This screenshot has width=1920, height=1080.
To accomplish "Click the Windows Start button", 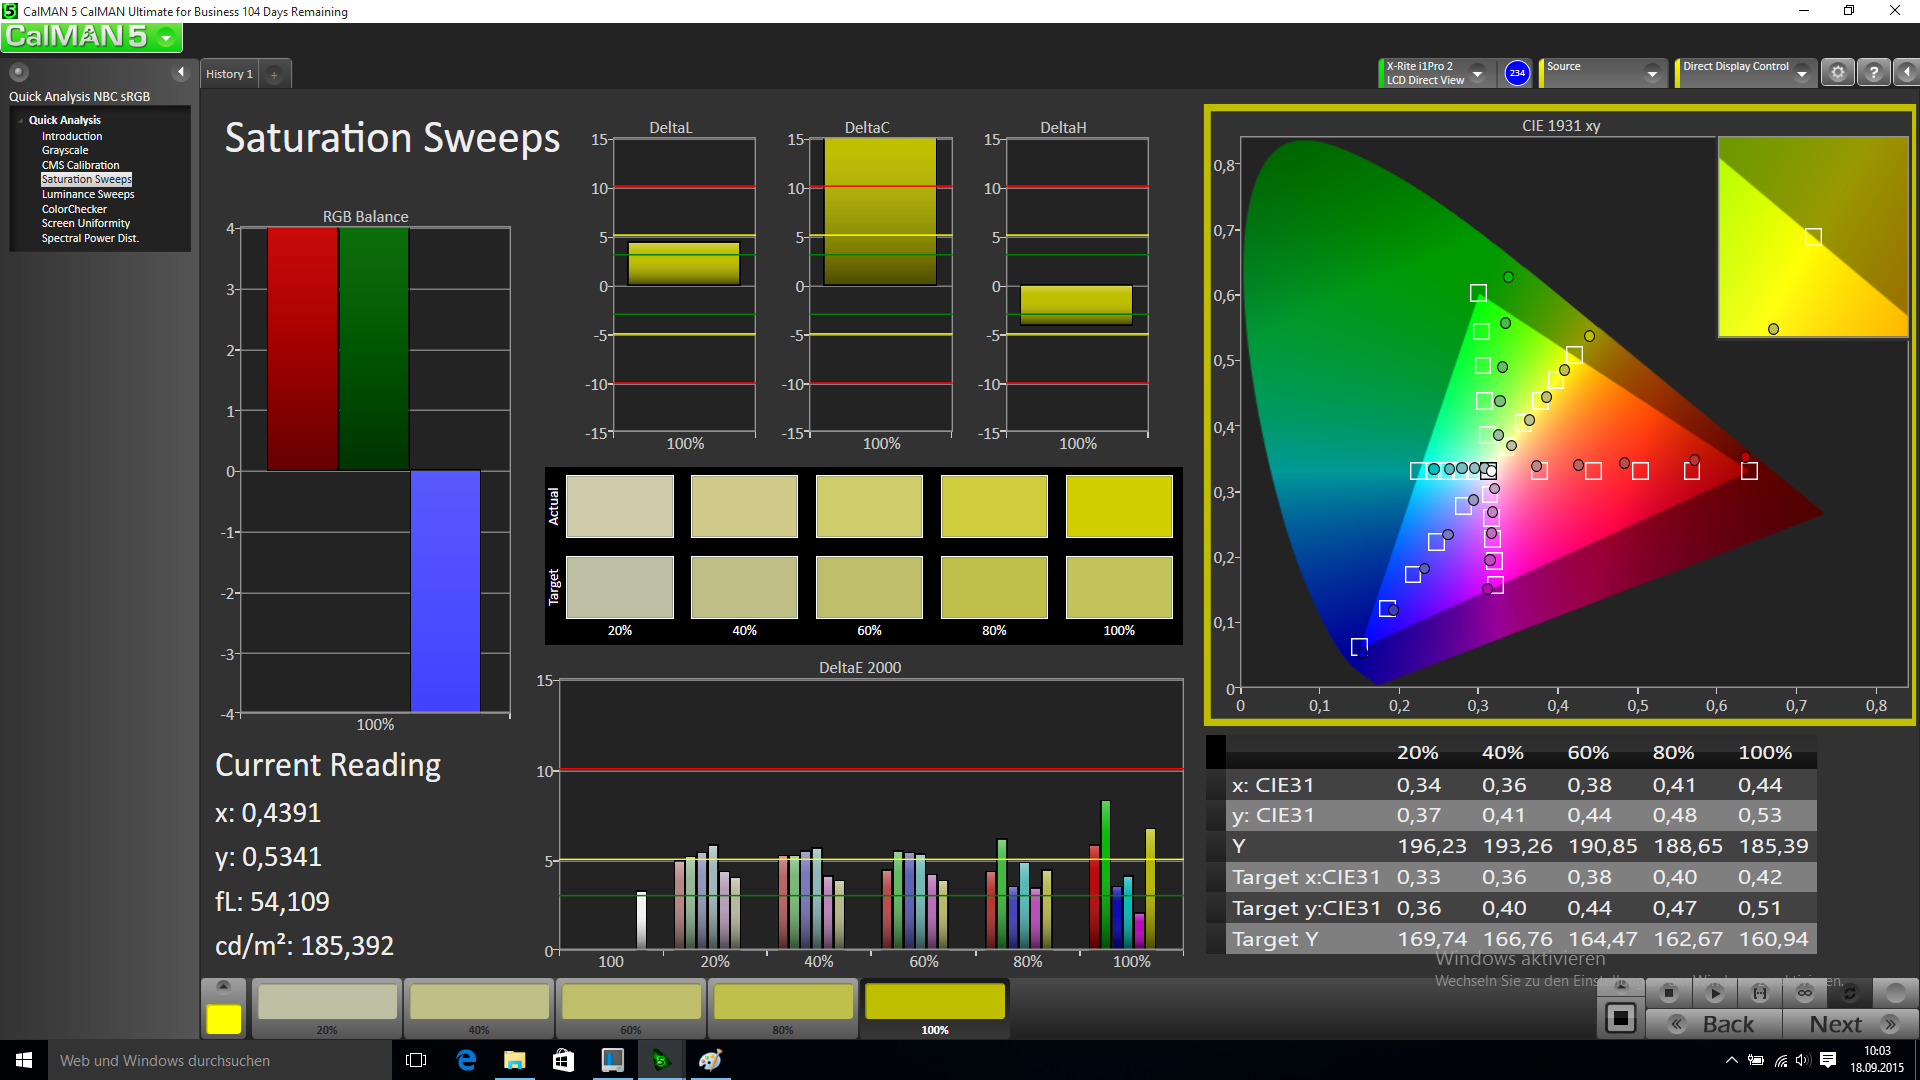I will click(24, 1060).
